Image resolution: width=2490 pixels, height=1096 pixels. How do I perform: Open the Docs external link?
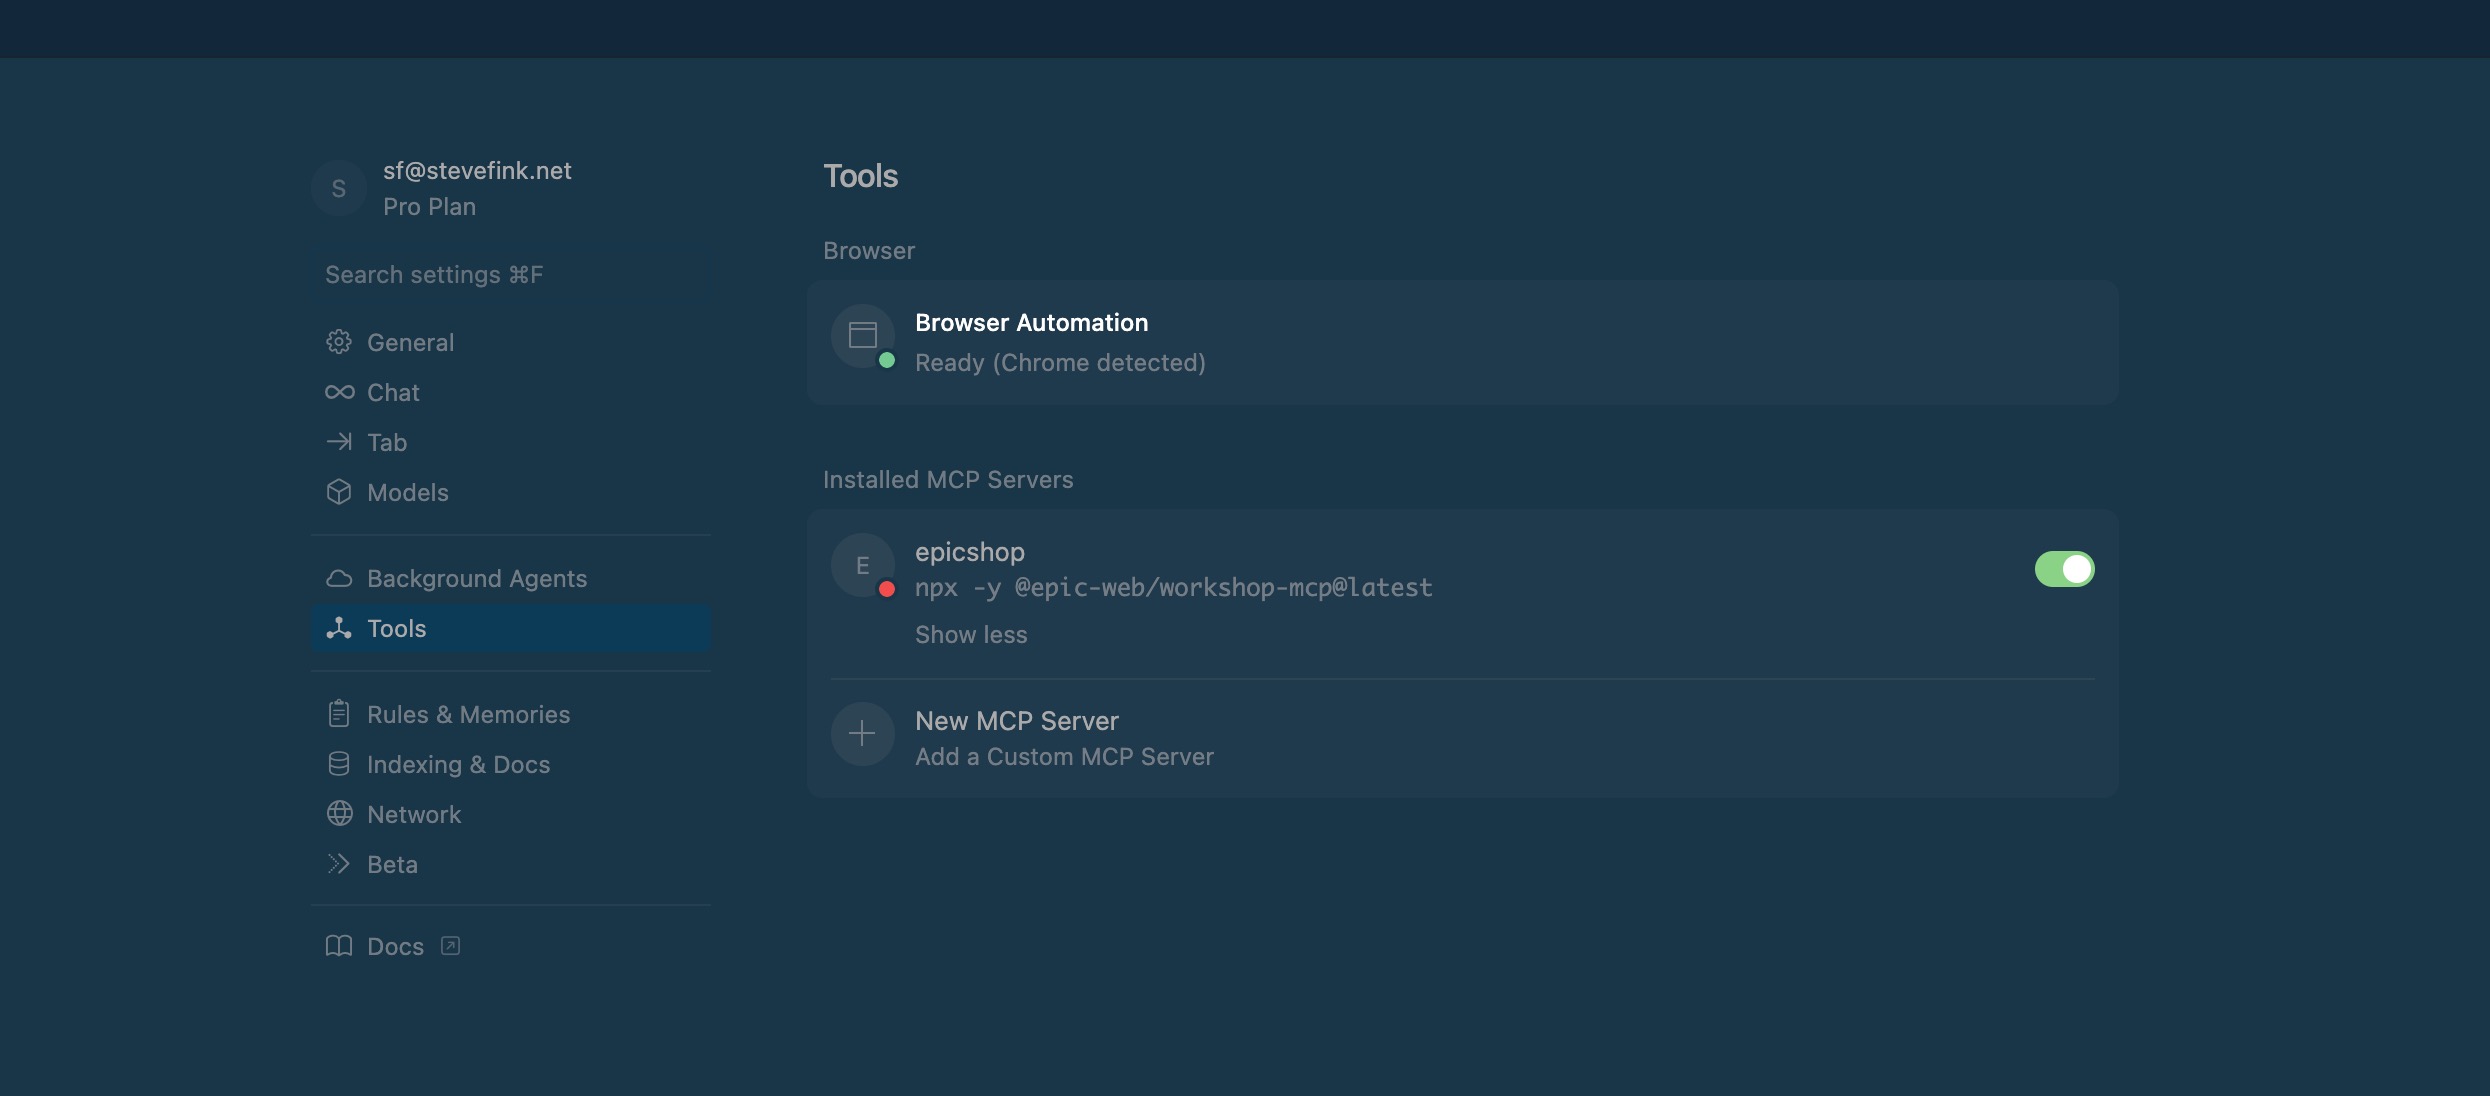point(395,946)
